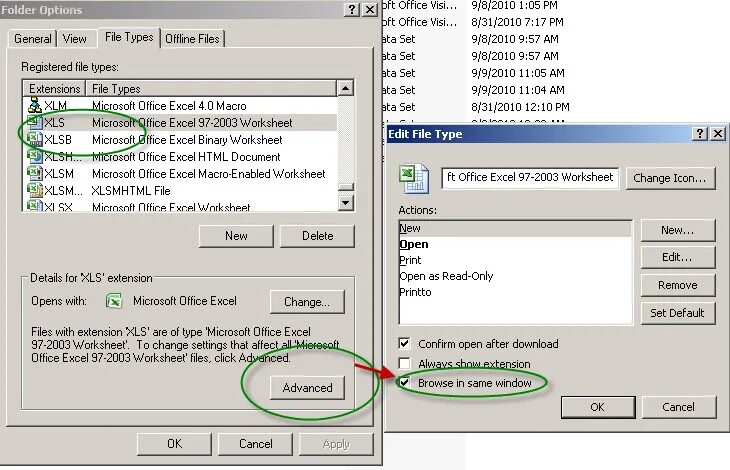730x470 pixels.
Task: Switch to the General tab
Action: pyautogui.click(x=32, y=39)
